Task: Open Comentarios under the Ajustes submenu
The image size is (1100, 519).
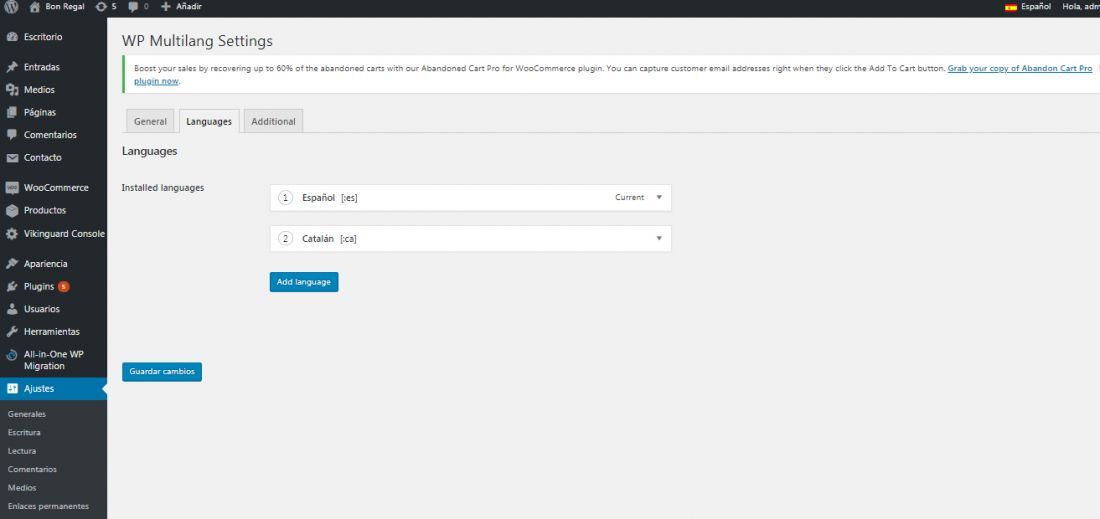Action: coord(32,469)
